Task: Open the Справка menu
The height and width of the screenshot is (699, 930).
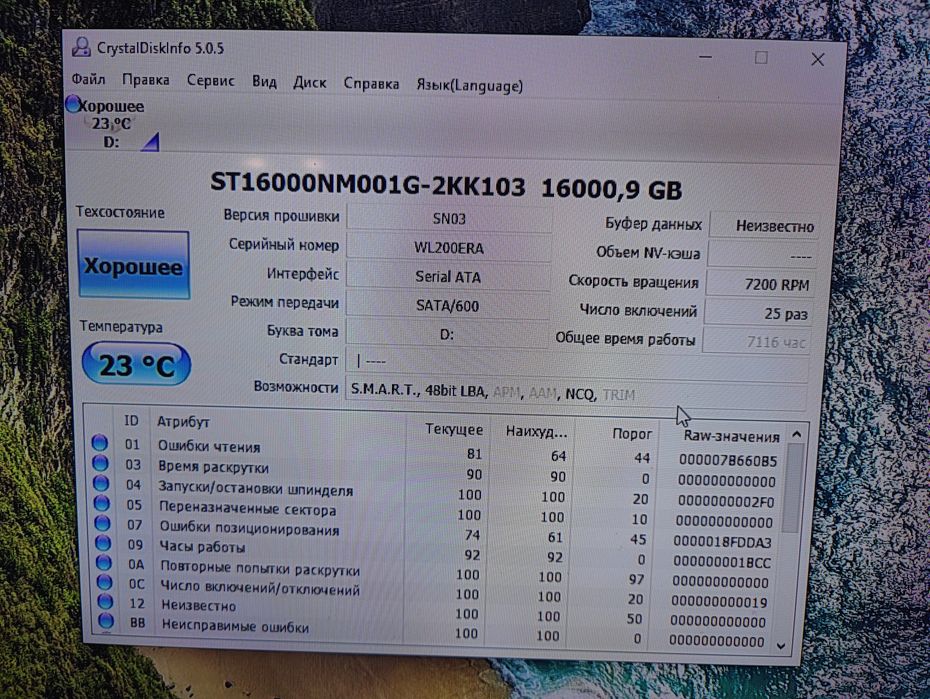Action: (371, 84)
